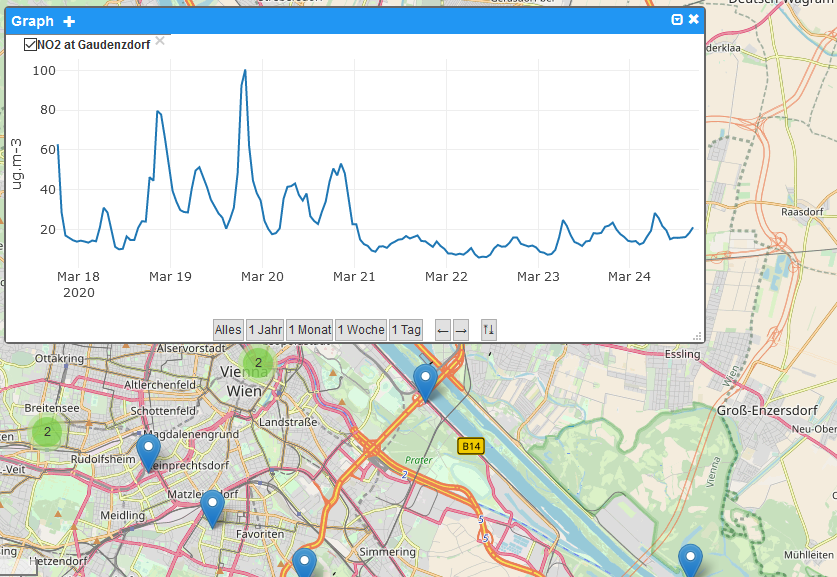The height and width of the screenshot is (577, 837).
Task: Select station marker near Reinprechtsdorf
Action: (148, 453)
